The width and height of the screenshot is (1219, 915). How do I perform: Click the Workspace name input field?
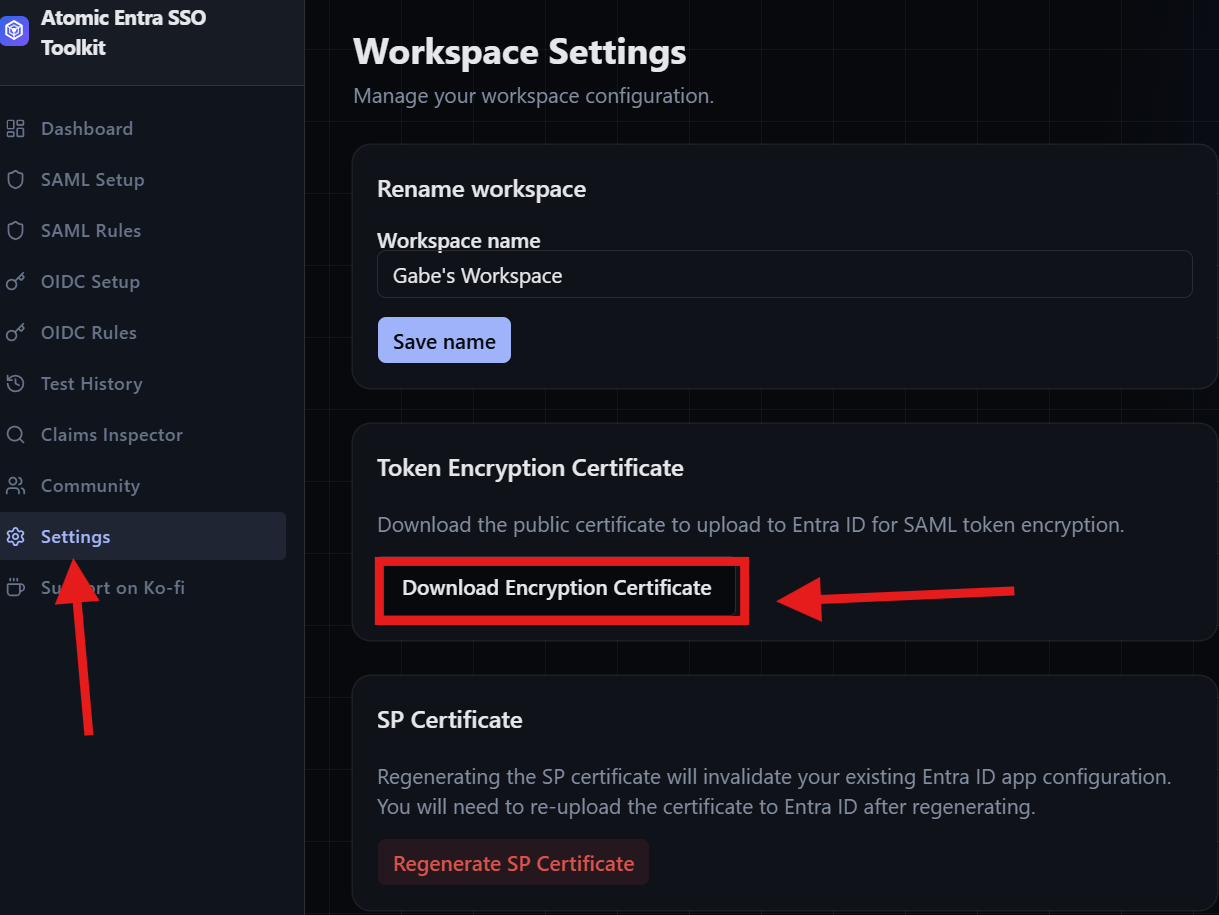784,275
